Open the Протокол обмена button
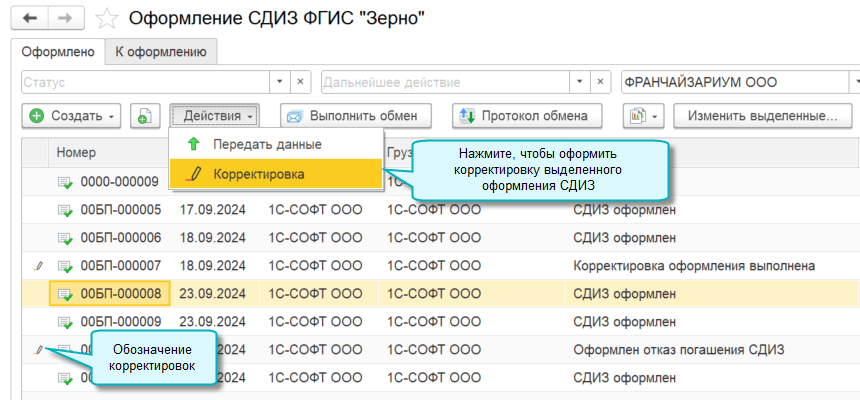The height and width of the screenshot is (400, 860). click(527, 116)
